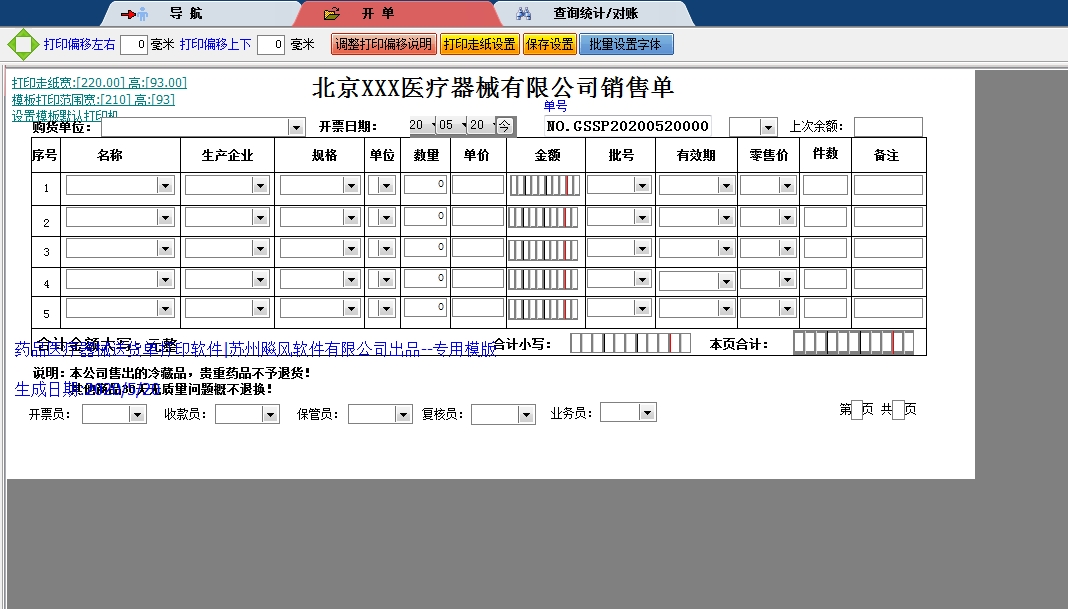Click the binoculars icon on 查询统计/对账 tab
Screen dimensions: 1068x609
pyautogui.click(x=525, y=14)
